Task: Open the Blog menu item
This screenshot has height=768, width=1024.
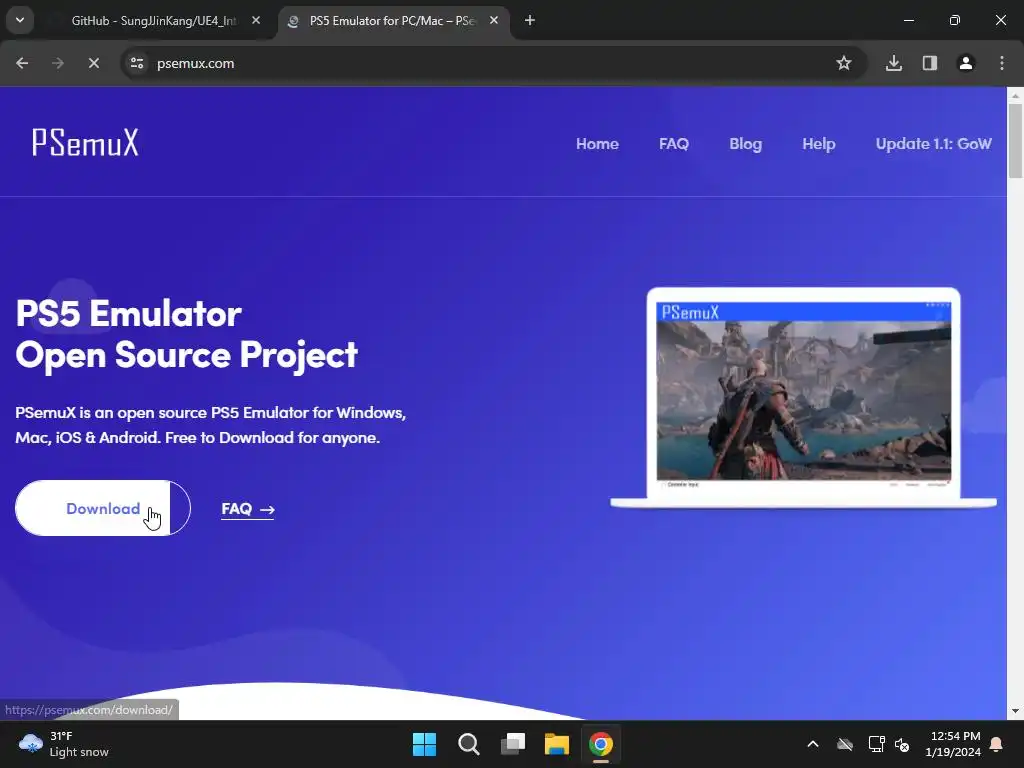Action: [x=746, y=144]
